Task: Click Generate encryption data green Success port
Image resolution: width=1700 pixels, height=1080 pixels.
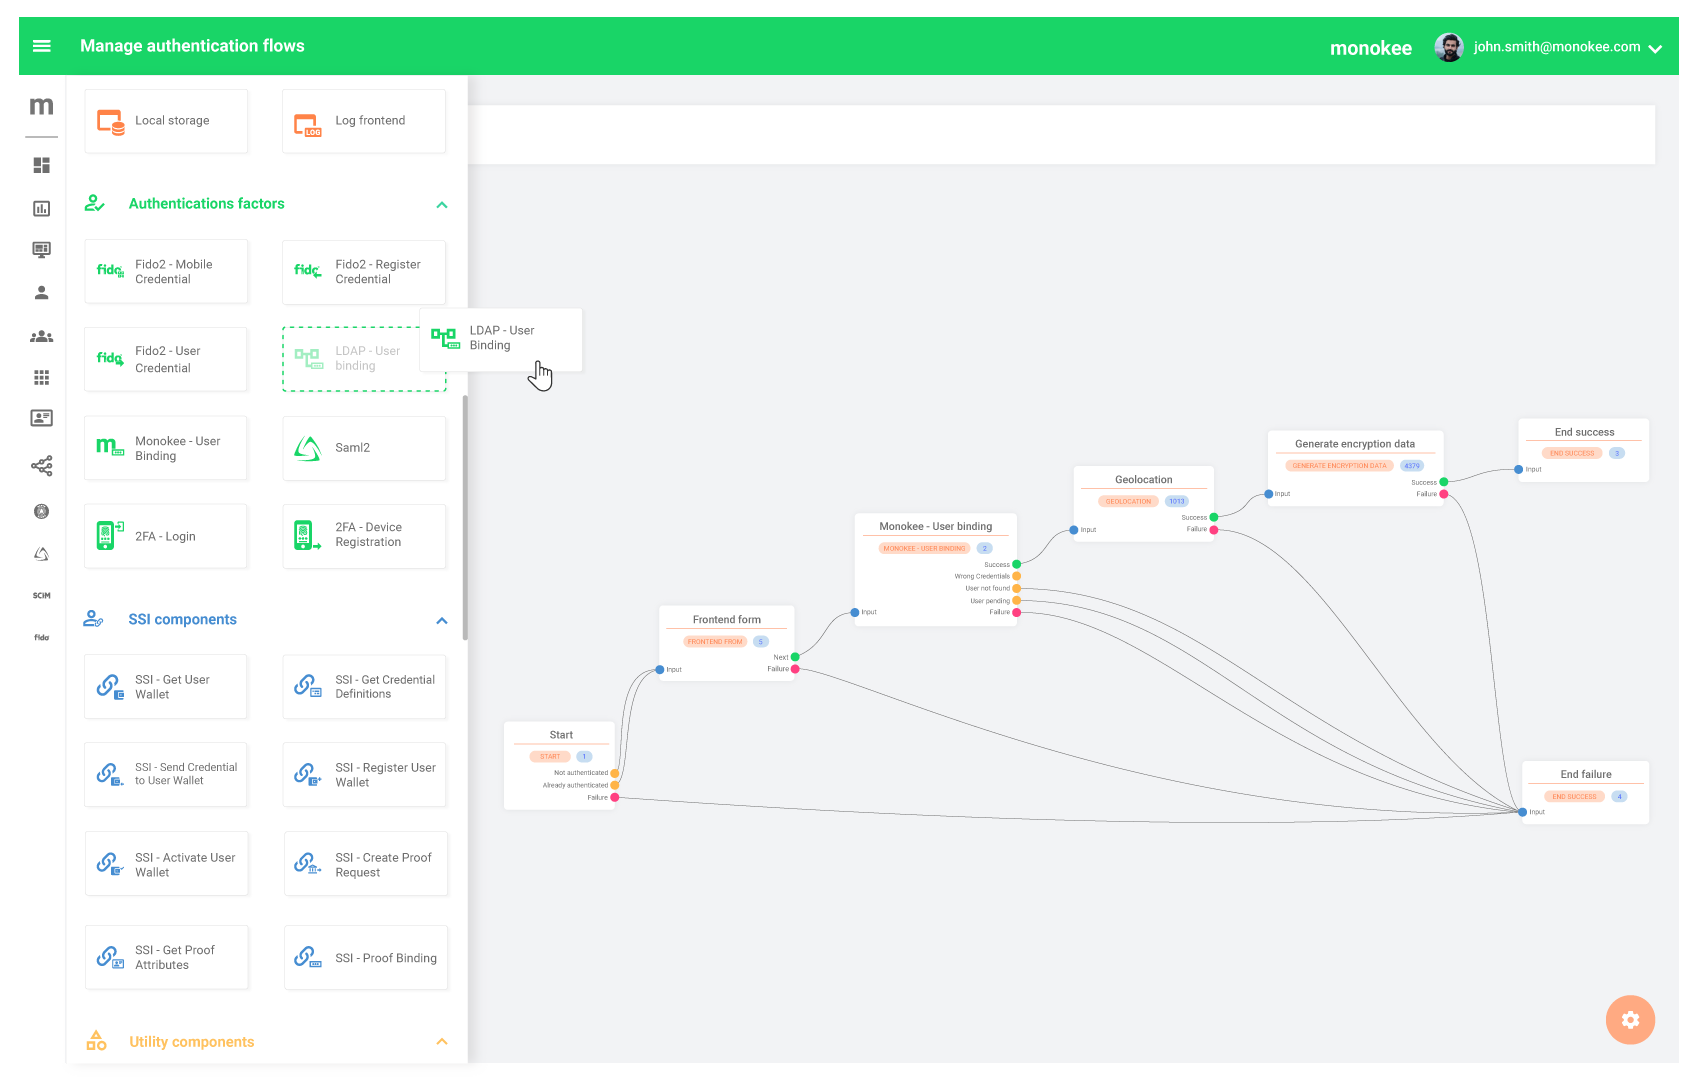Action: point(1444,482)
